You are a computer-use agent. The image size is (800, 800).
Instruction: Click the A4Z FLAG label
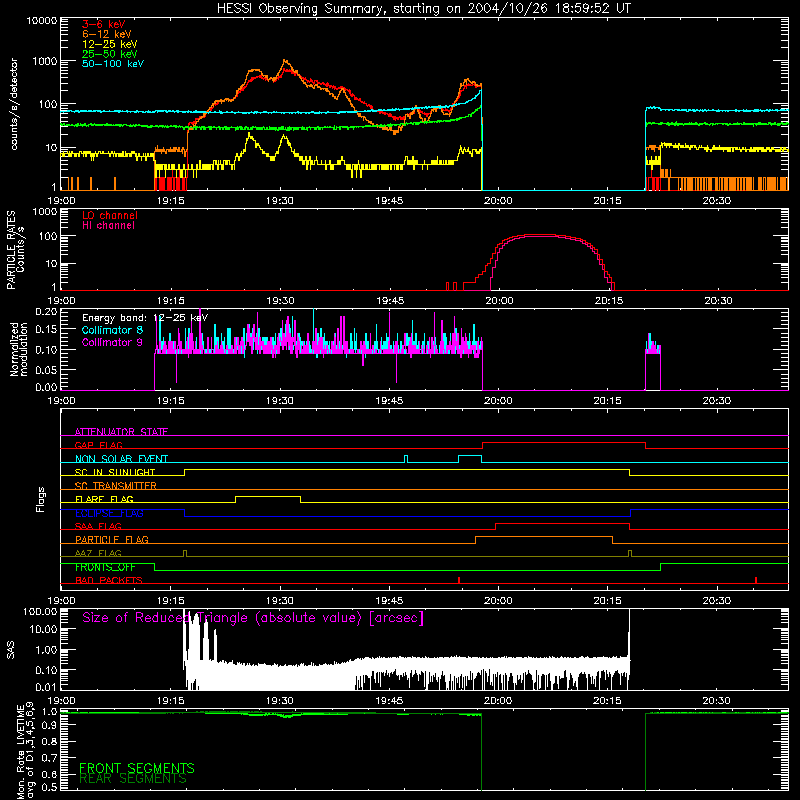click(98, 553)
